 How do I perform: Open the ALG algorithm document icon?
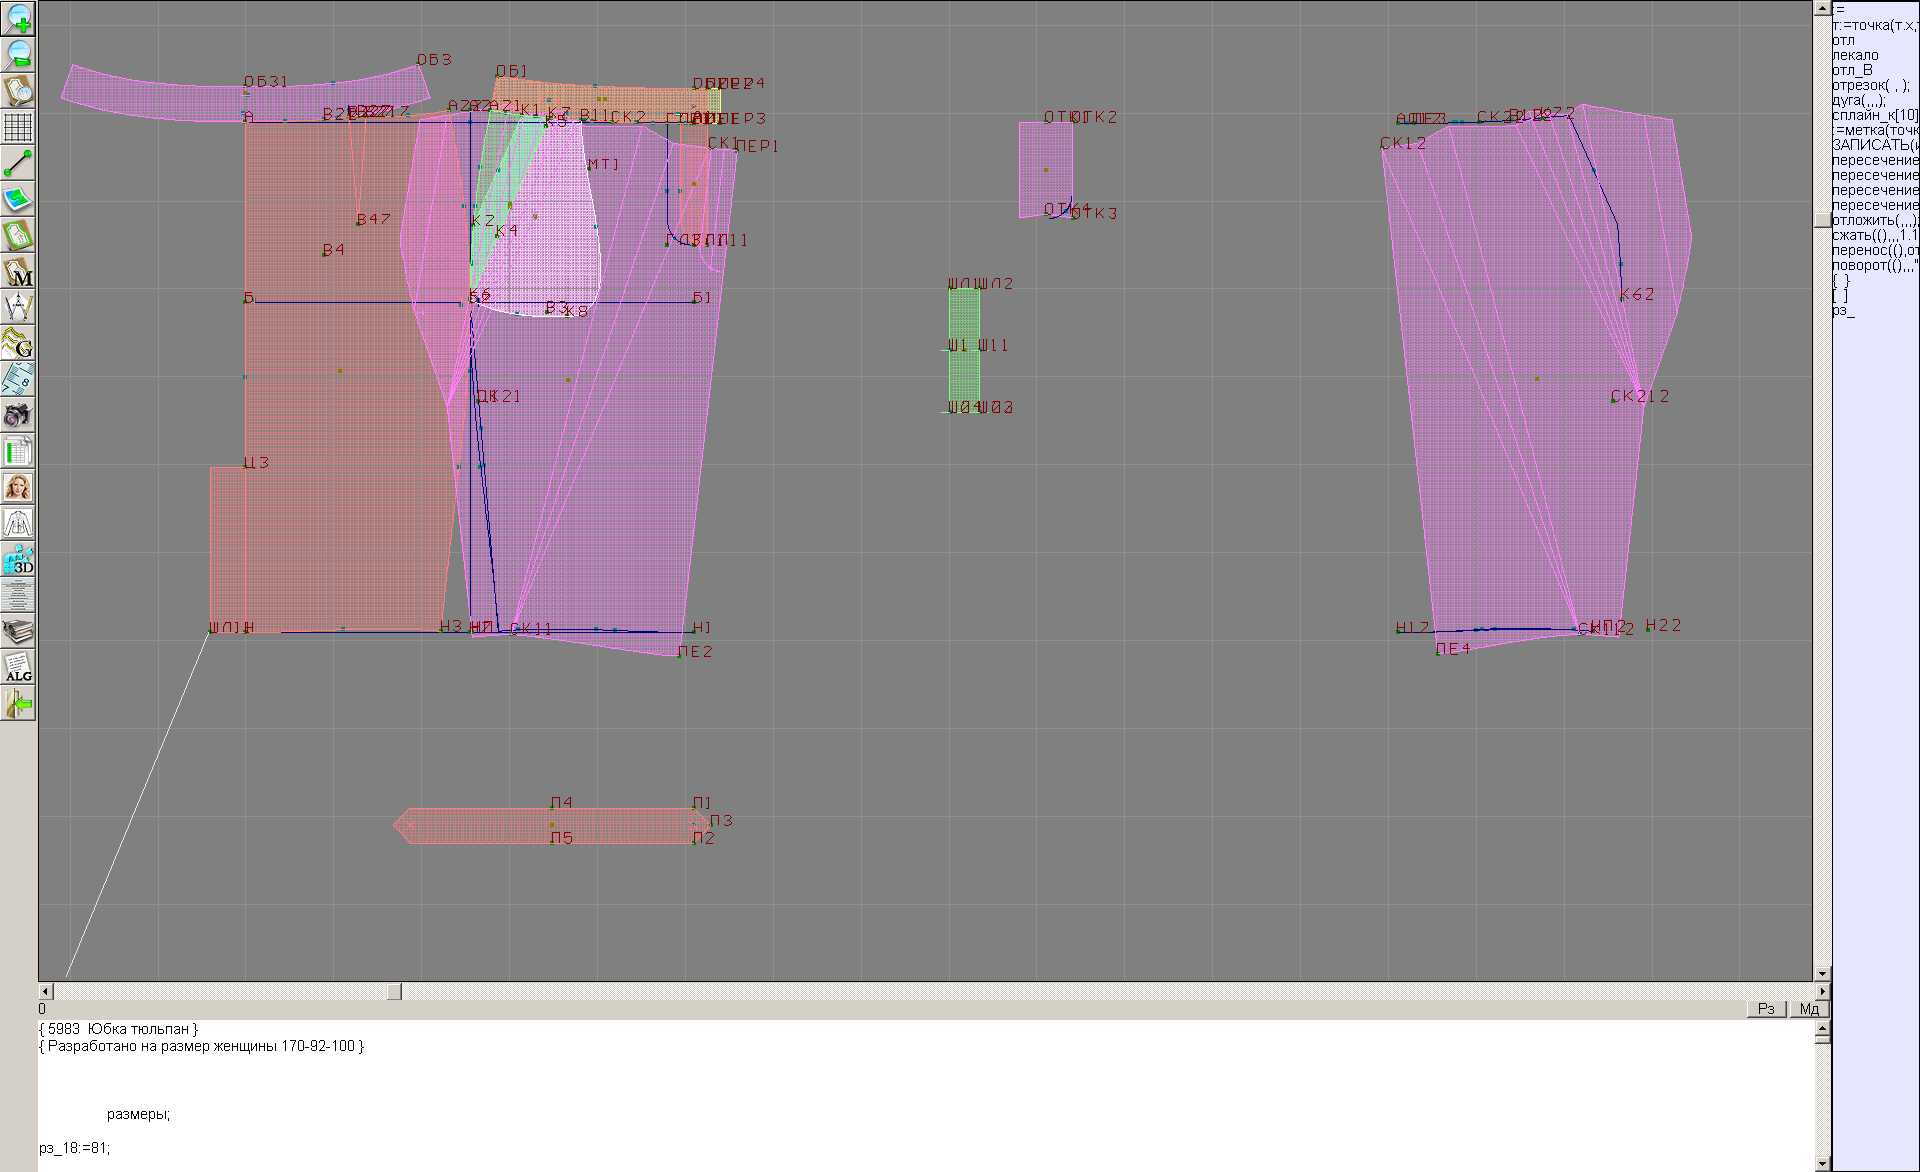tap(18, 667)
